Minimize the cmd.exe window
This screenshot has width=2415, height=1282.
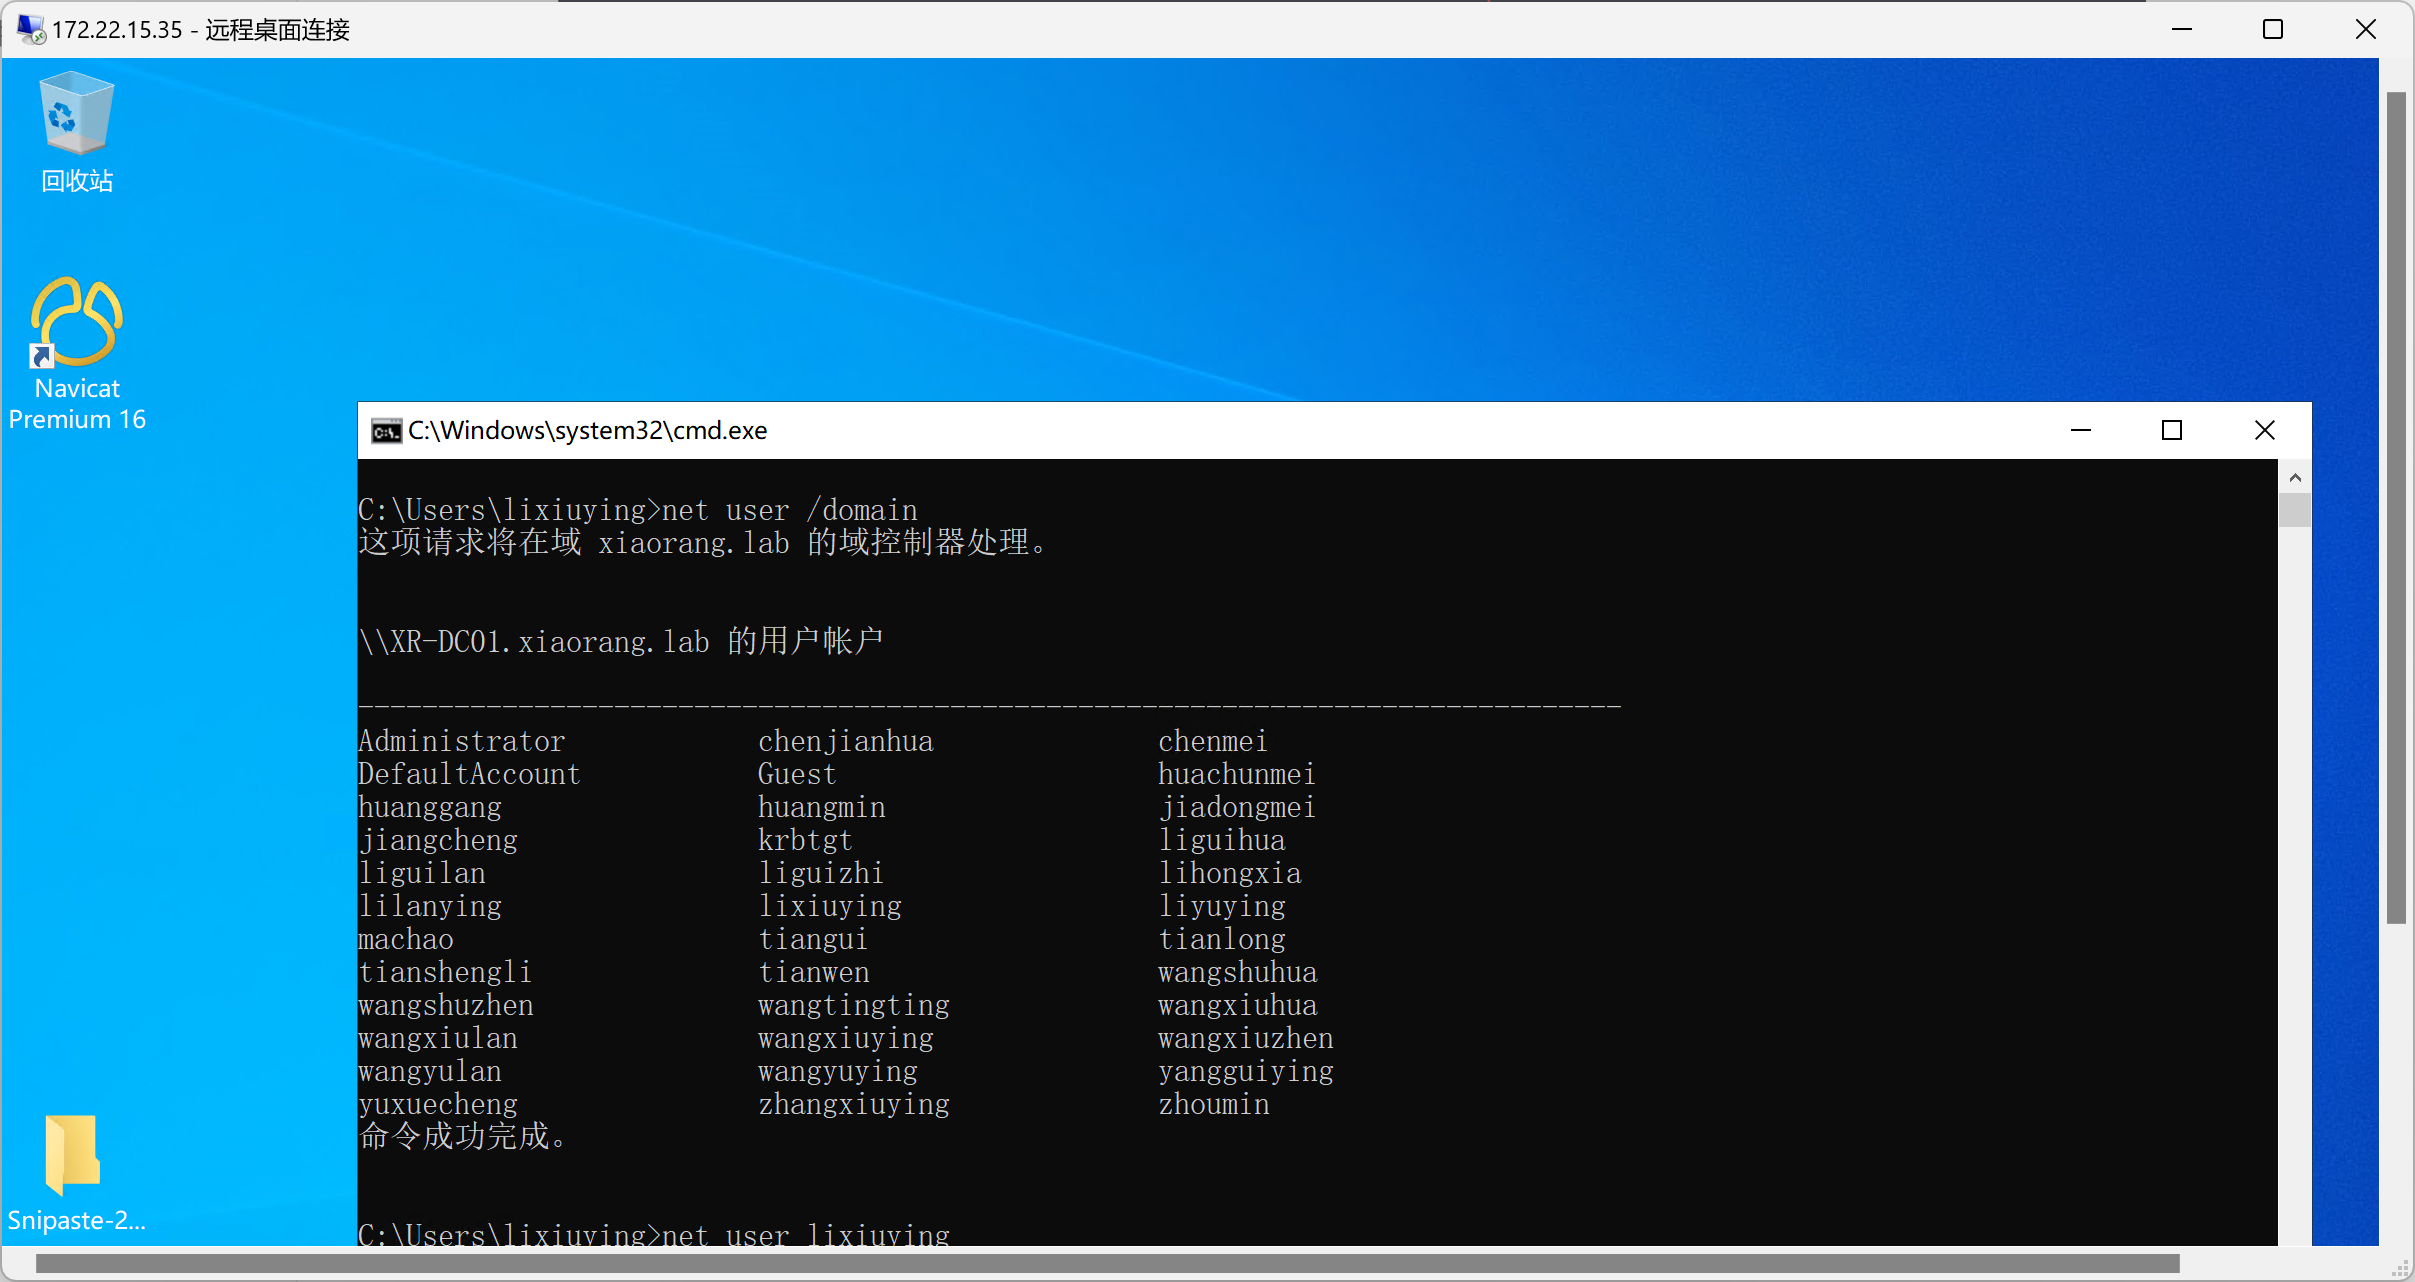2080,431
